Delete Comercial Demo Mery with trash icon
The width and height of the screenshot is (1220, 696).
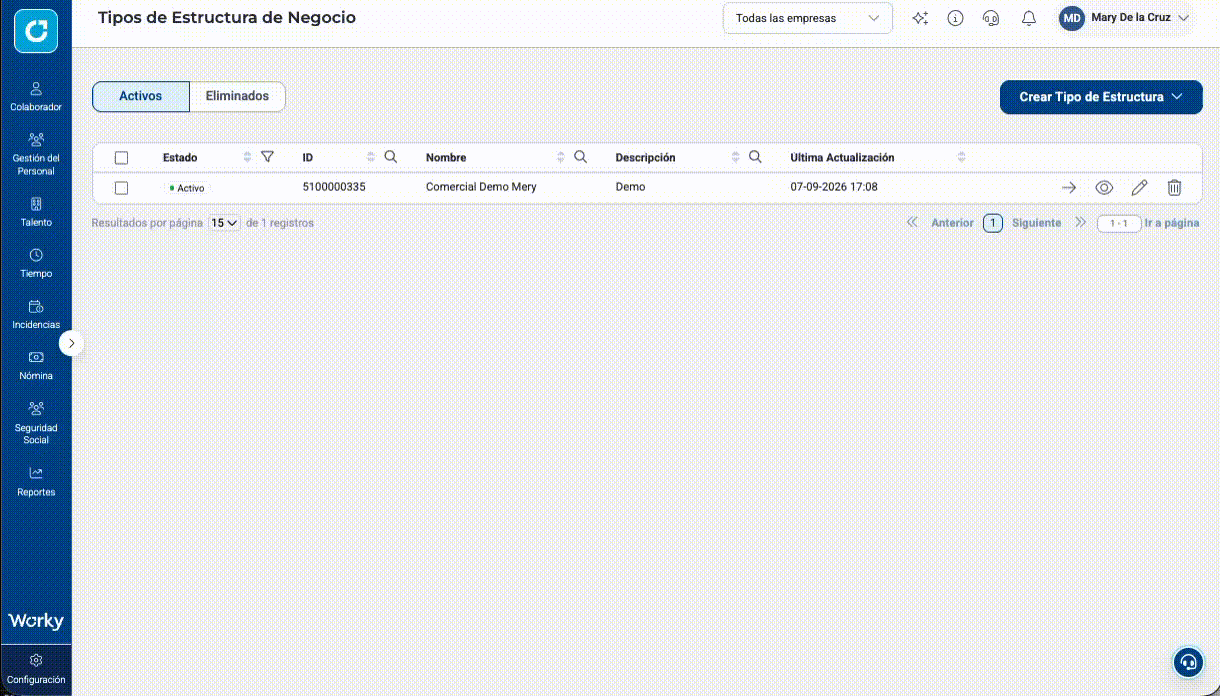point(1175,187)
